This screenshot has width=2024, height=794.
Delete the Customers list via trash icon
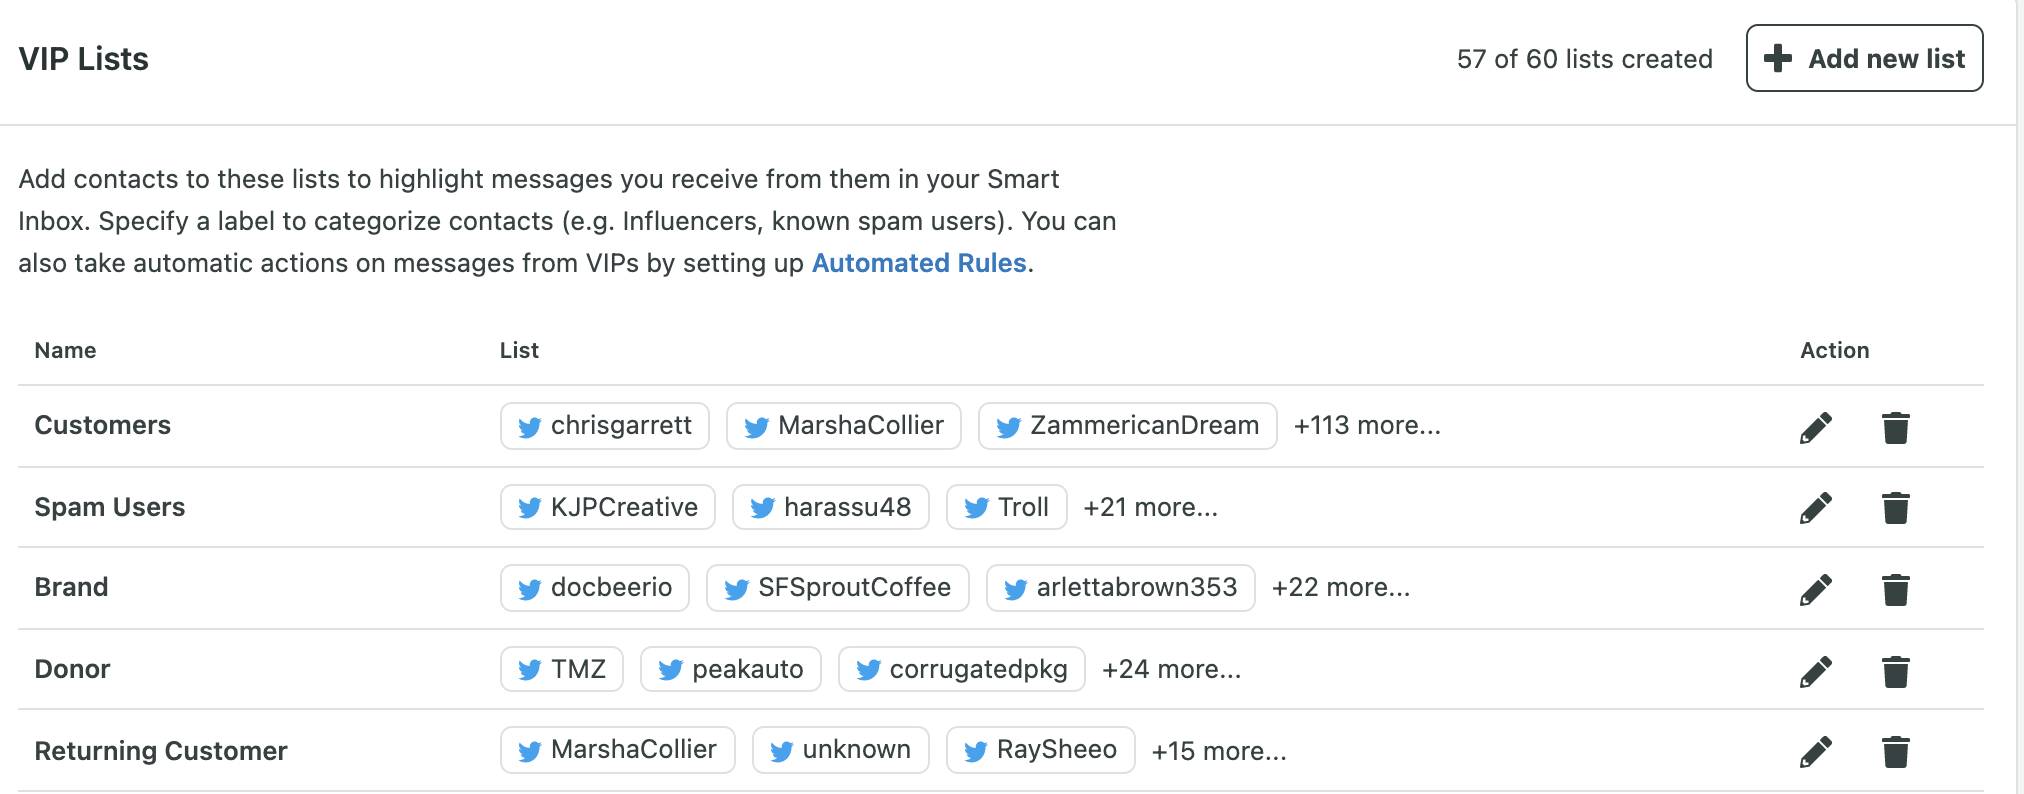point(1896,427)
